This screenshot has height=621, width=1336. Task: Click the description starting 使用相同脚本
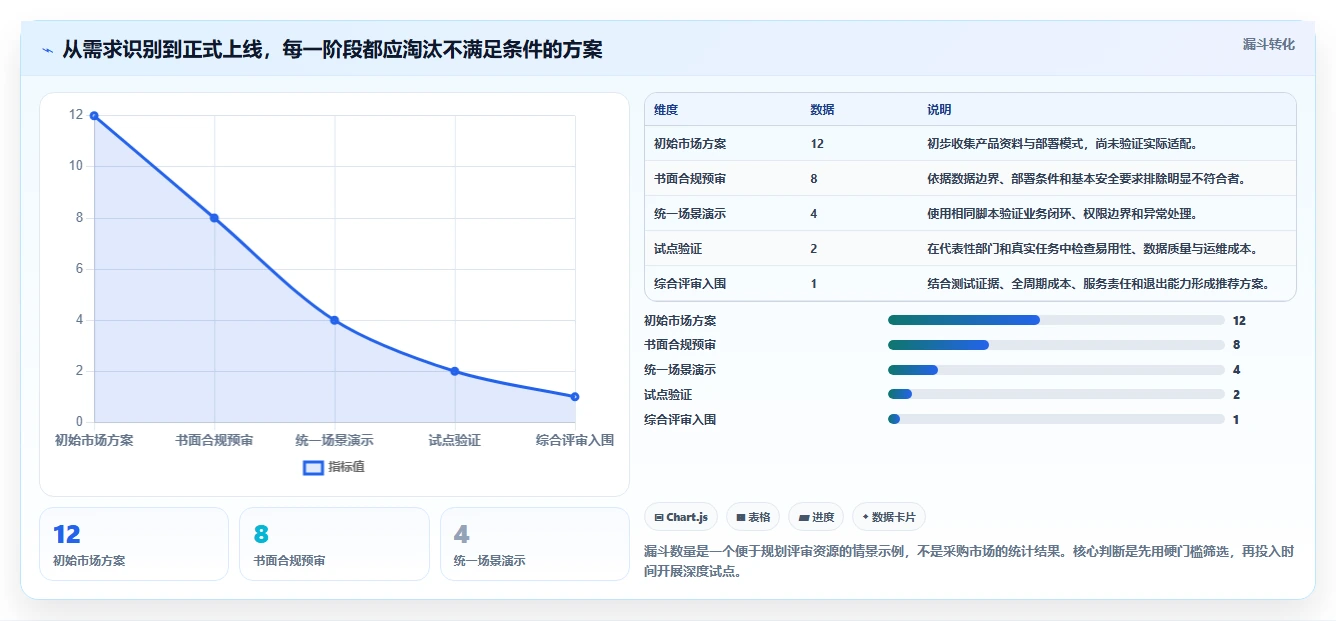tap(1063, 214)
